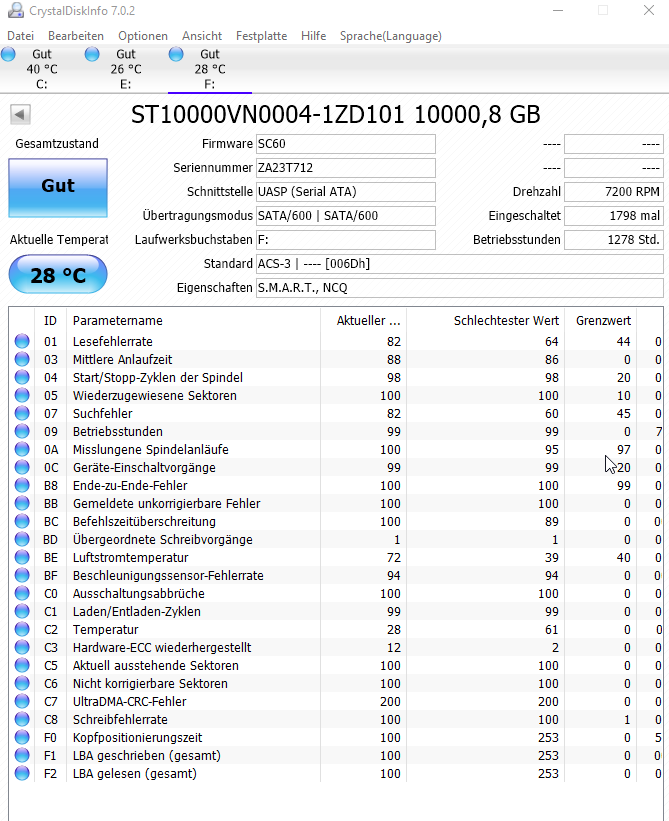
Task: Click the status dot for Befehlszeitüberschreitung
Action: click(x=22, y=522)
